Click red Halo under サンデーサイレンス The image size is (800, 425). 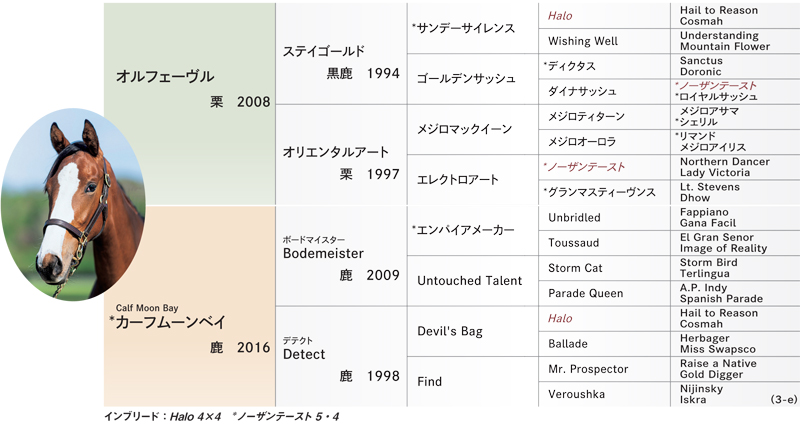pyautogui.click(x=560, y=16)
